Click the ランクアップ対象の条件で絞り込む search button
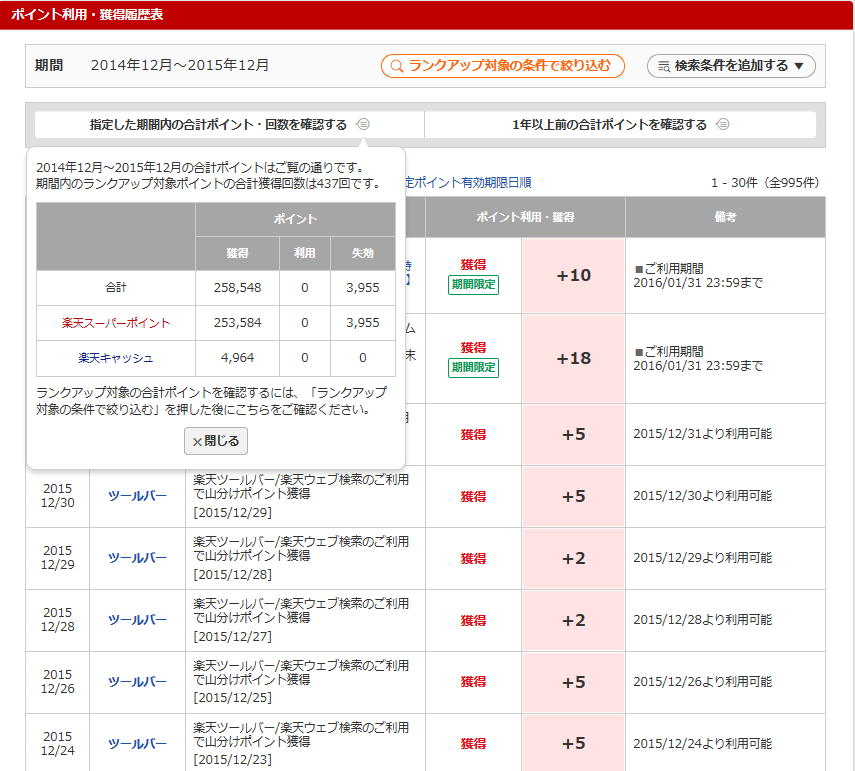 pos(502,66)
